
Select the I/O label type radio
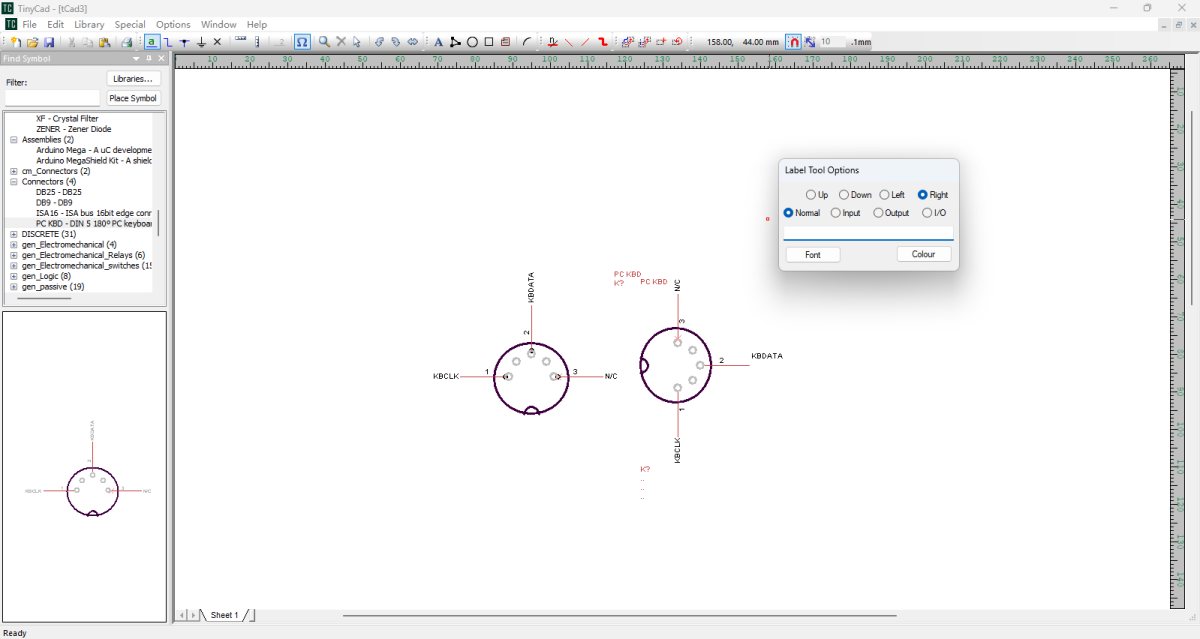coord(927,213)
